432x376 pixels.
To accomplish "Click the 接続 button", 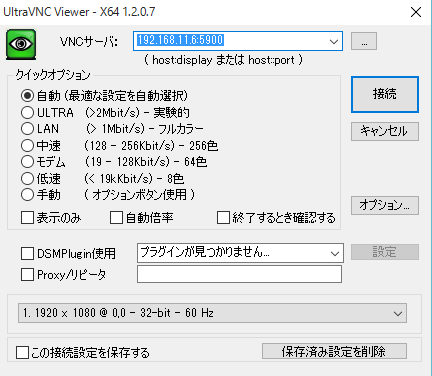I will click(x=385, y=94).
